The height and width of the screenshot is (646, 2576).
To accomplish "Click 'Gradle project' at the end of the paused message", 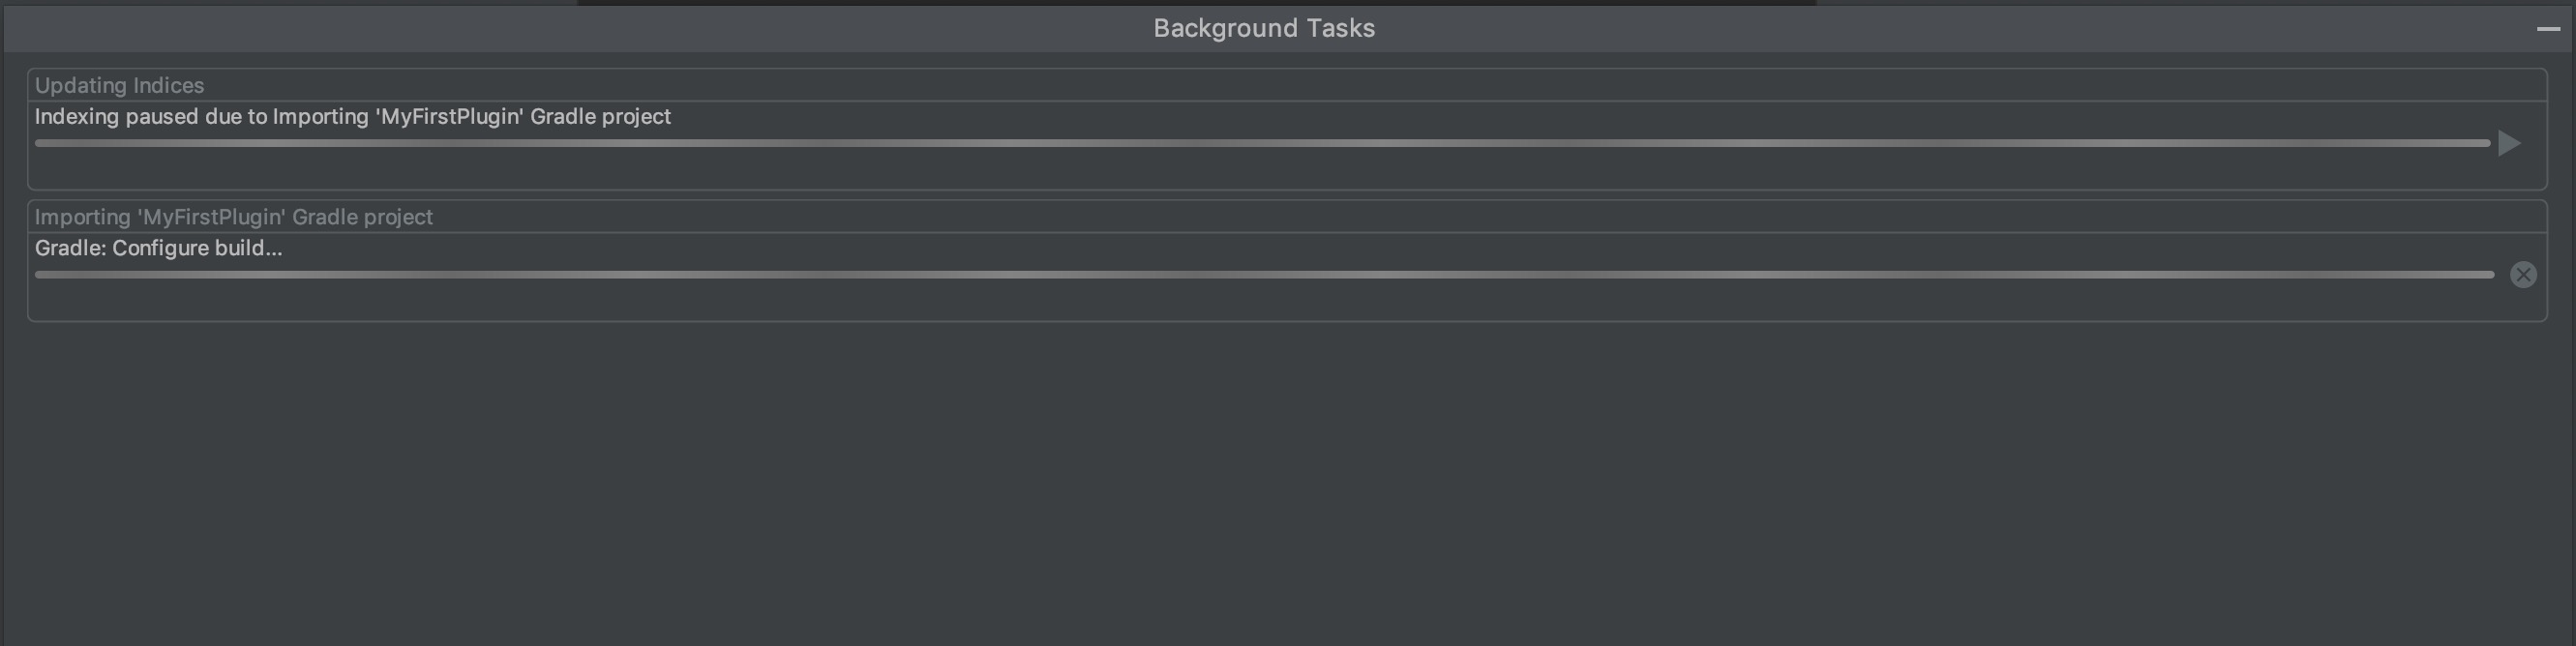I will point(600,117).
